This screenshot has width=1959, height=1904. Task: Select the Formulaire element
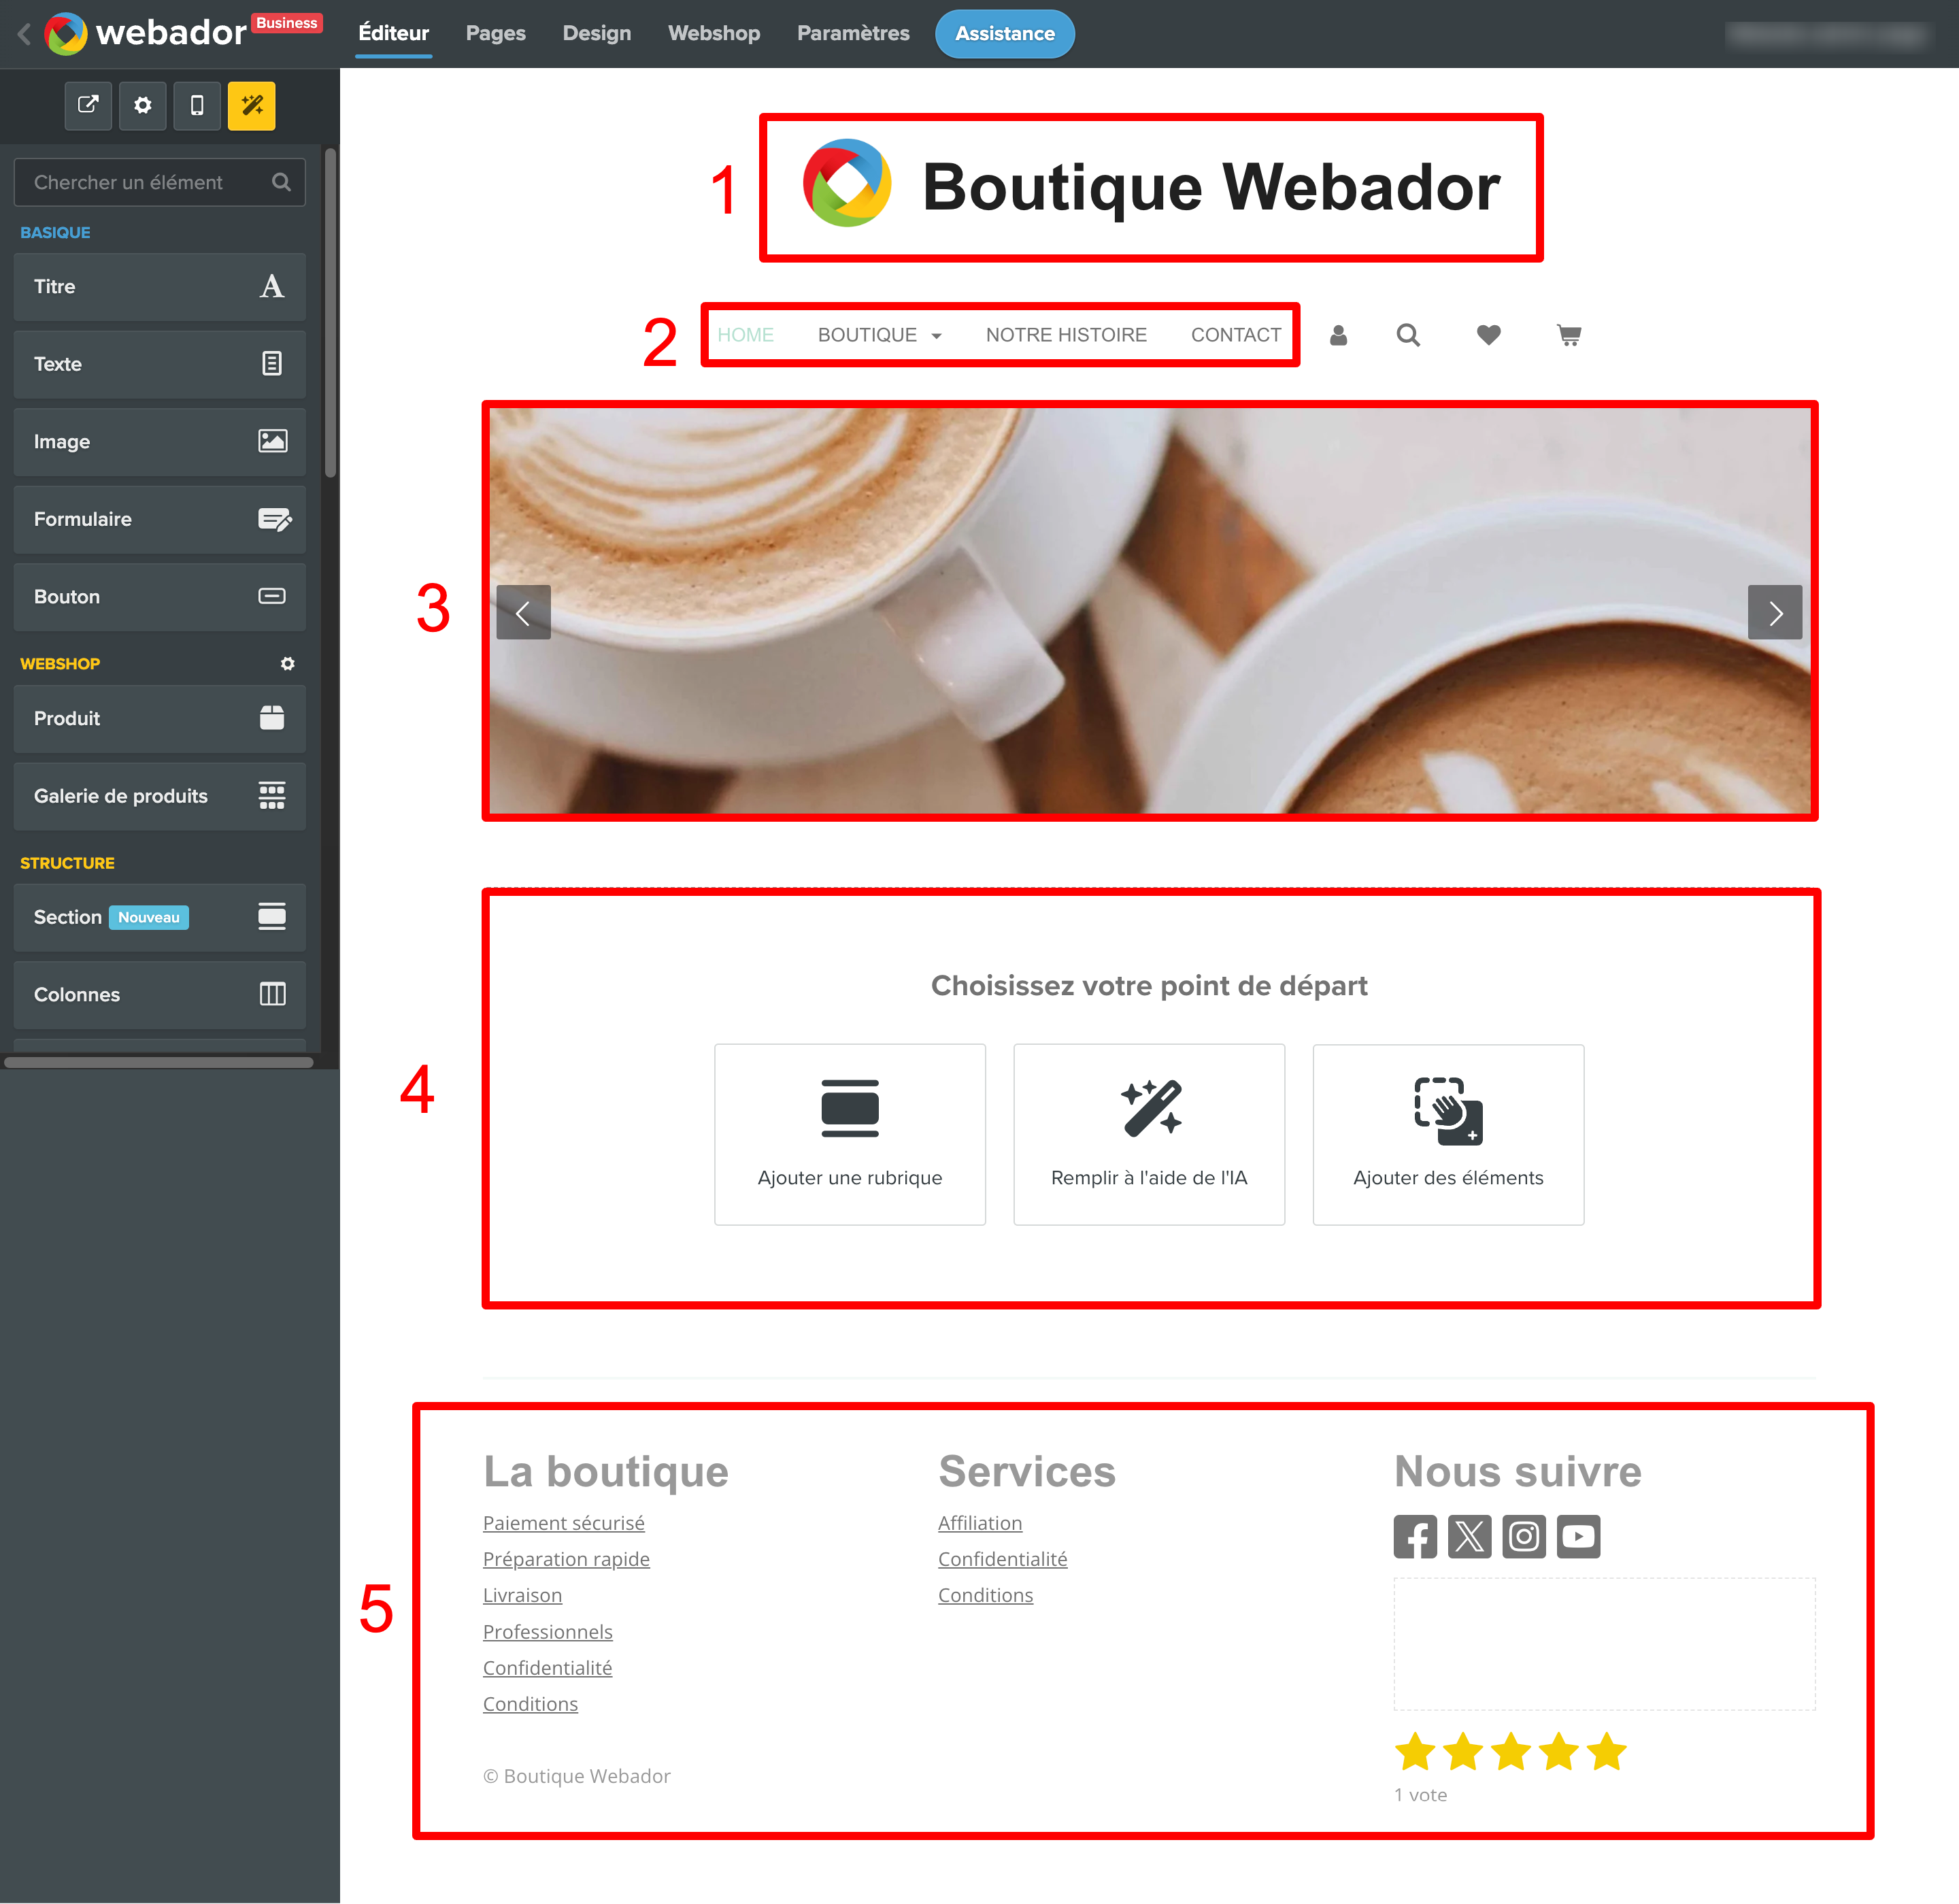point(160,519)
